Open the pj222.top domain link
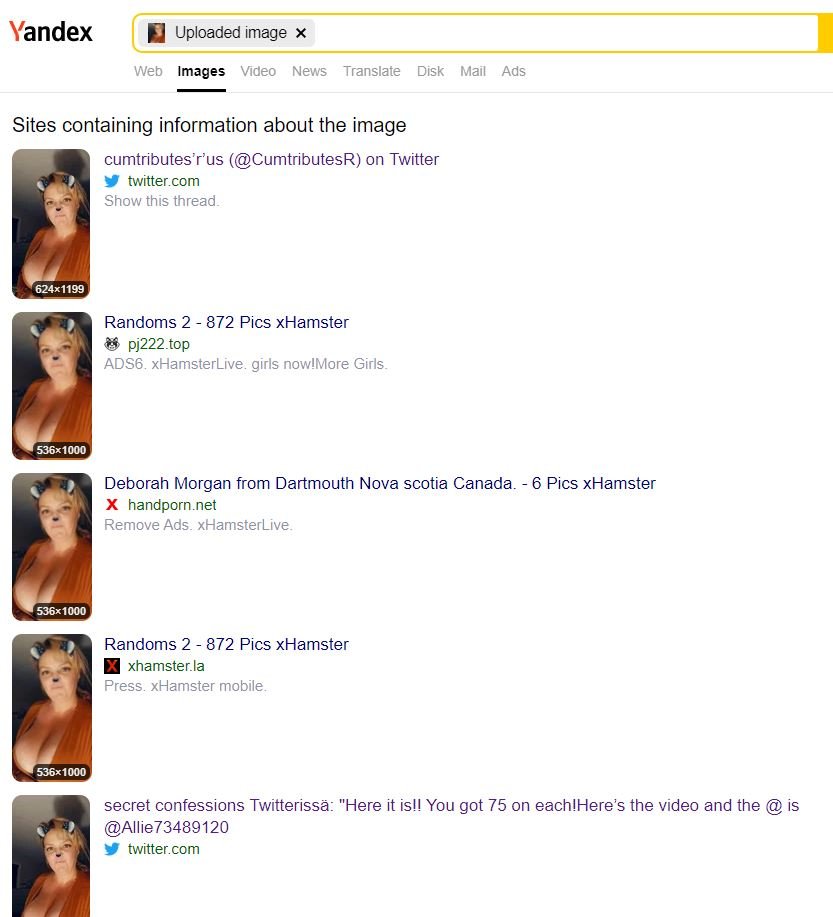This screenshot has width=833, height=917. click(159, 344)
